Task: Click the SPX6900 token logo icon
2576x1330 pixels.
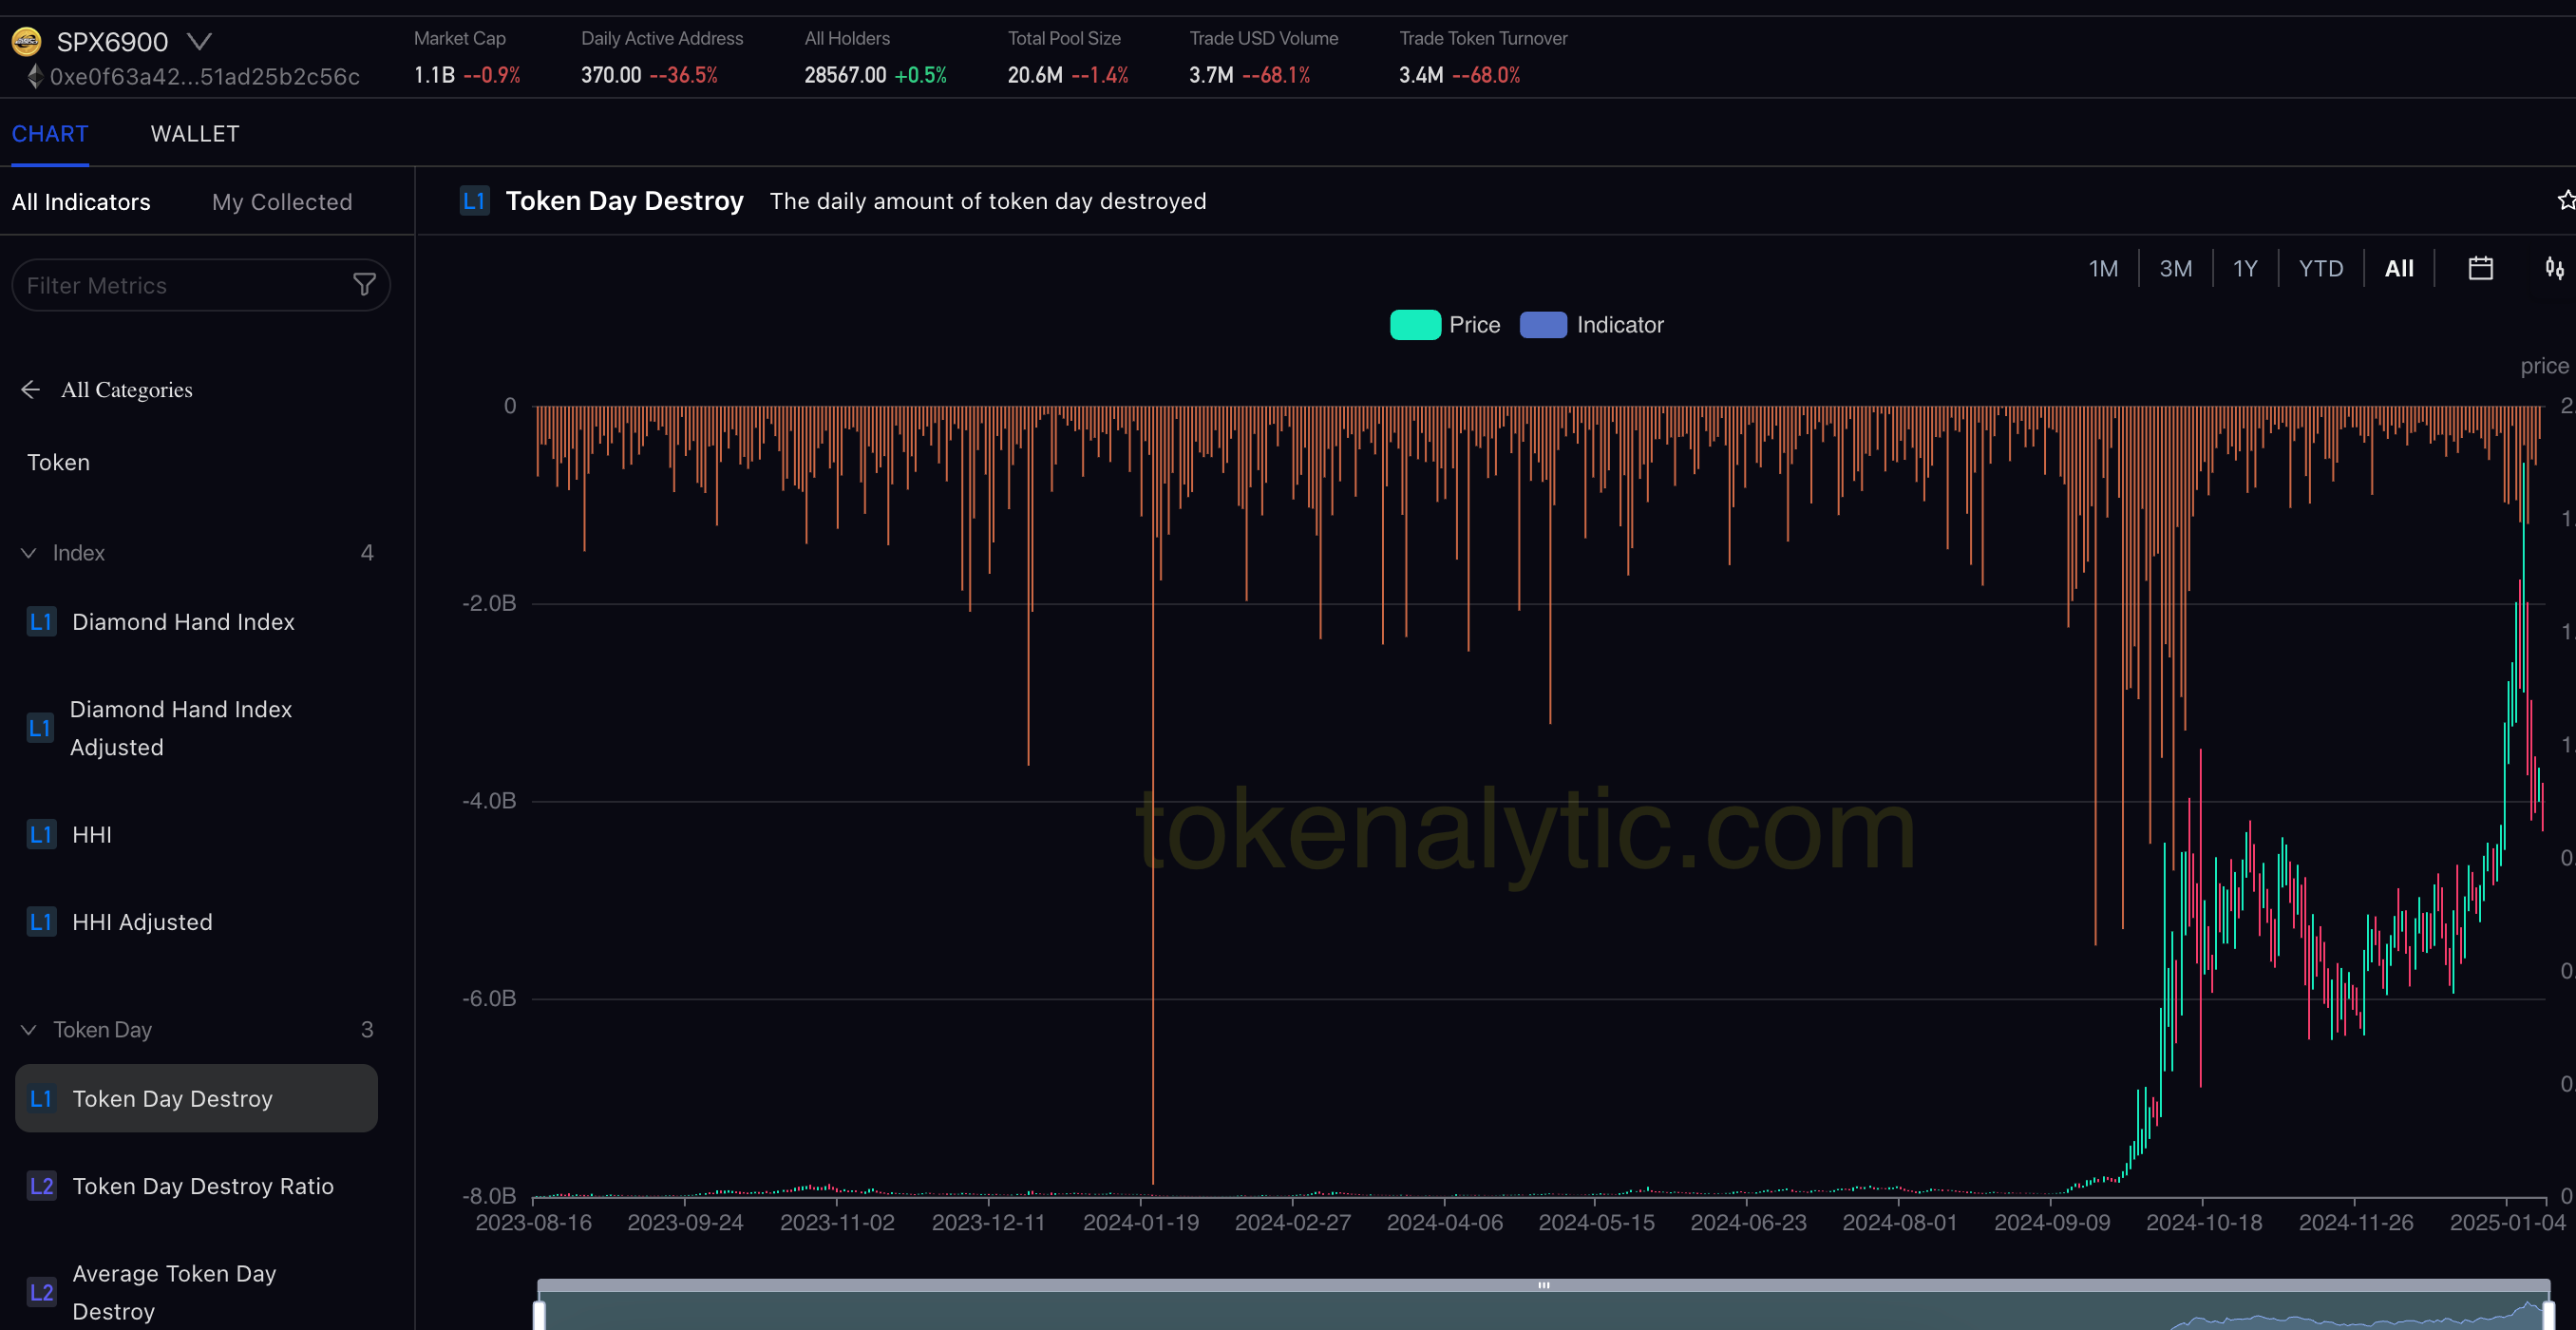Action: coord(26,41)
